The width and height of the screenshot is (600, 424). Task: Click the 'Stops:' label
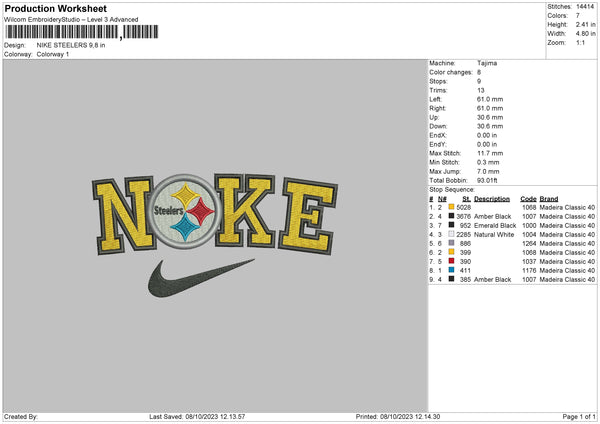click(x=438, y=81)
